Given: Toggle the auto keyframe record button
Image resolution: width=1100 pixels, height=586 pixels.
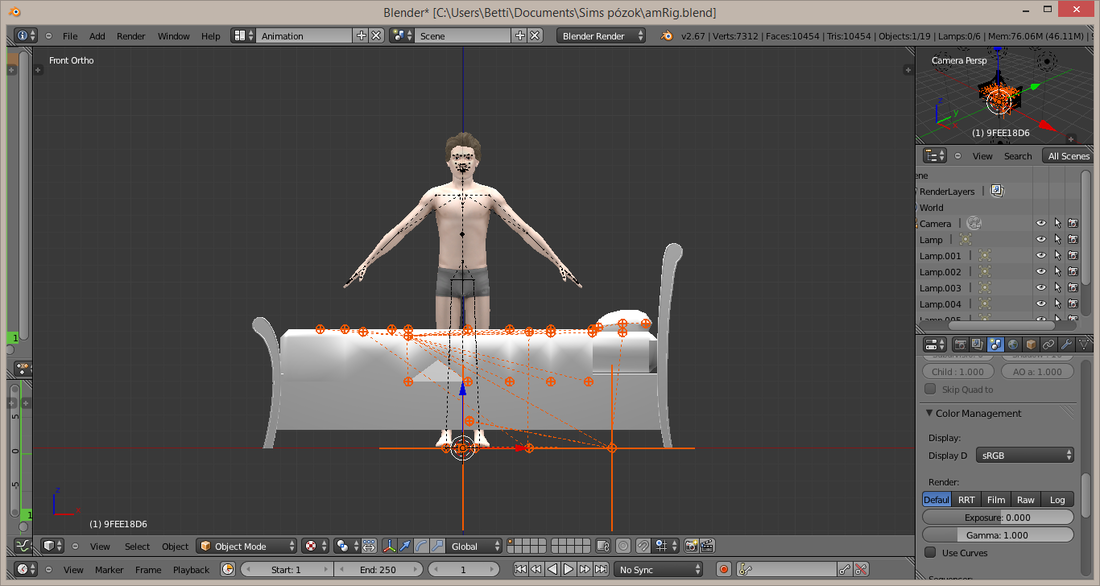Looking at the screenshot, I should point(724,569).
